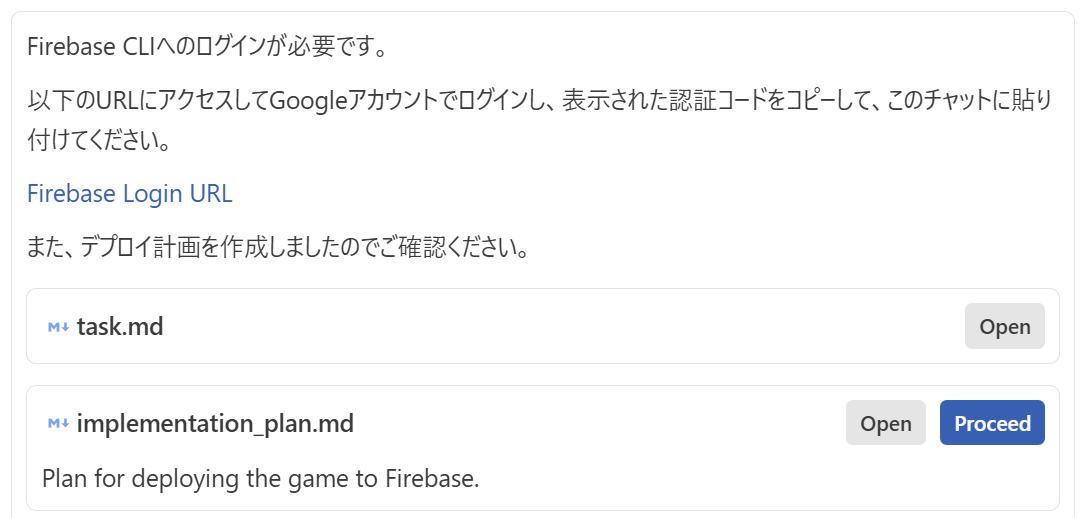The width and height of the screenshot is (1091, 518).
Task: Click the plan description about deploying to Firebase
Action: tap(261, 479)
